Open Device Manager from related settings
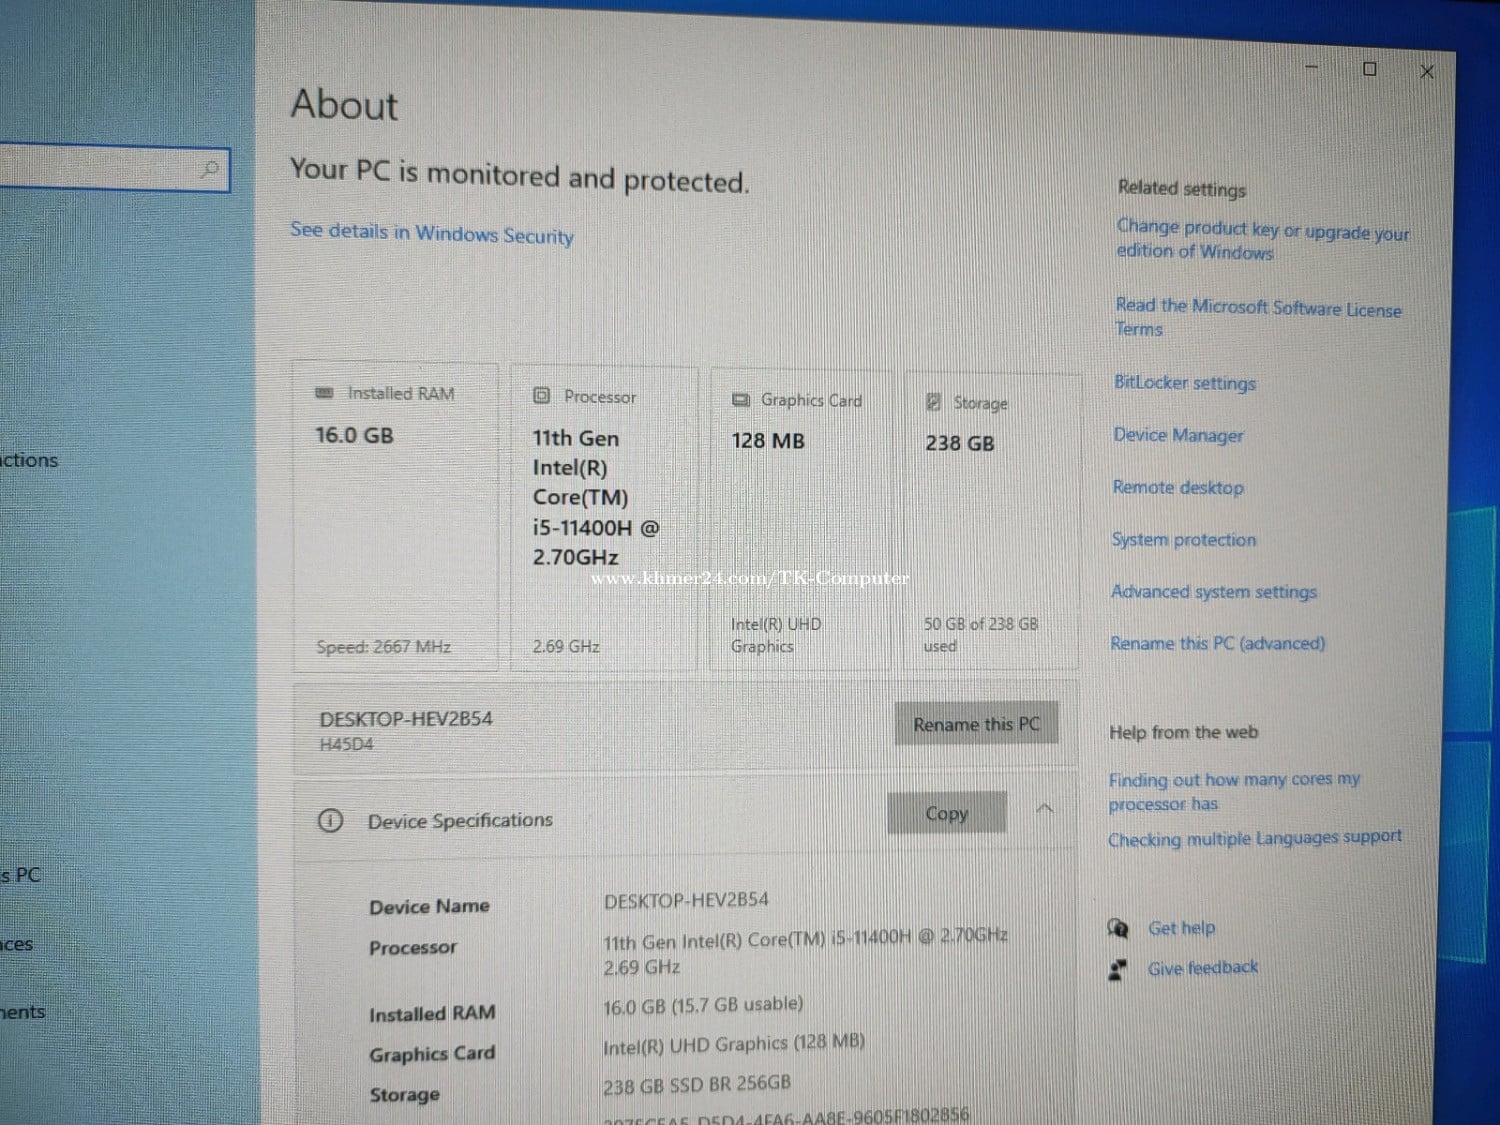Screen dimensions: 1500x1125 1178,435
